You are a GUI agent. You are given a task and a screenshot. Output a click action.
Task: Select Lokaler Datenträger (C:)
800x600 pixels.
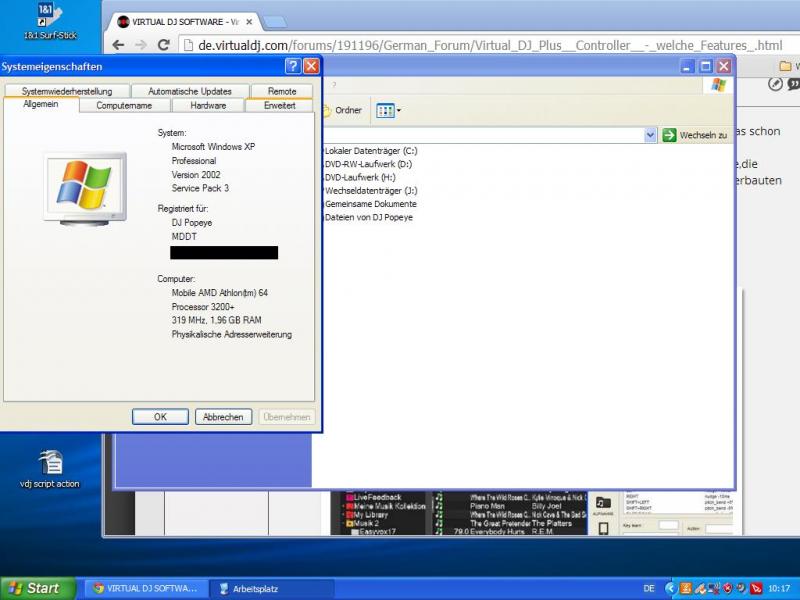click(371, 151)
